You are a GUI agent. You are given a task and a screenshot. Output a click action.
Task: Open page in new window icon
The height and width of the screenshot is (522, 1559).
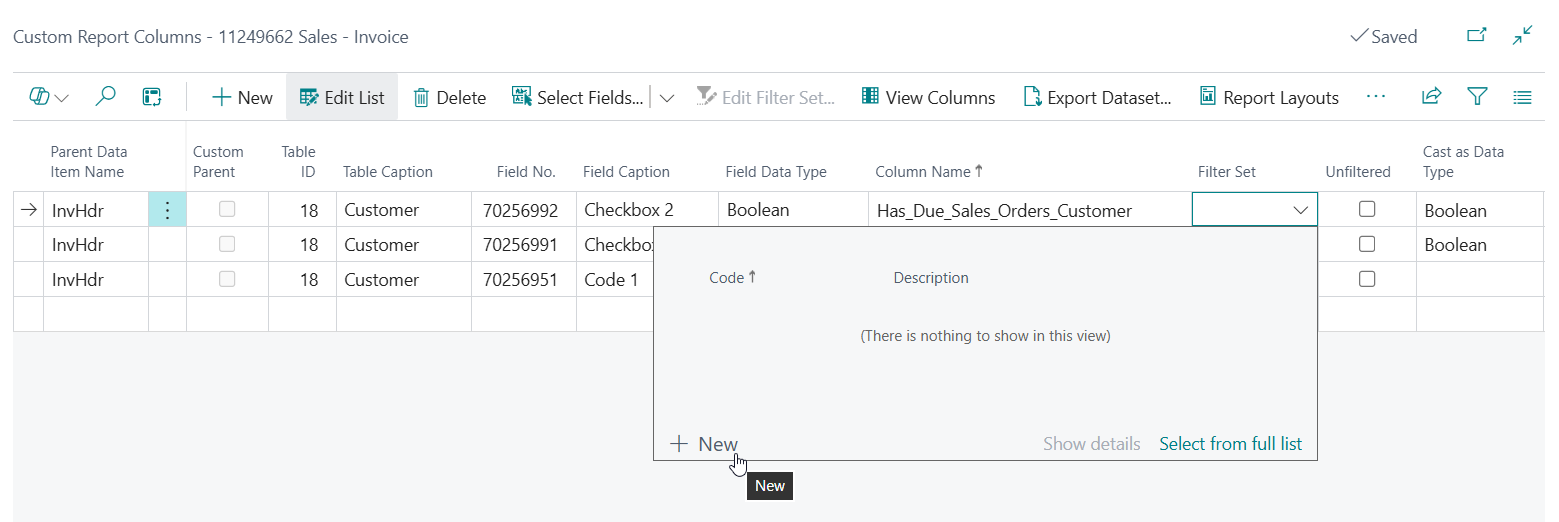tap(1476, 36)
